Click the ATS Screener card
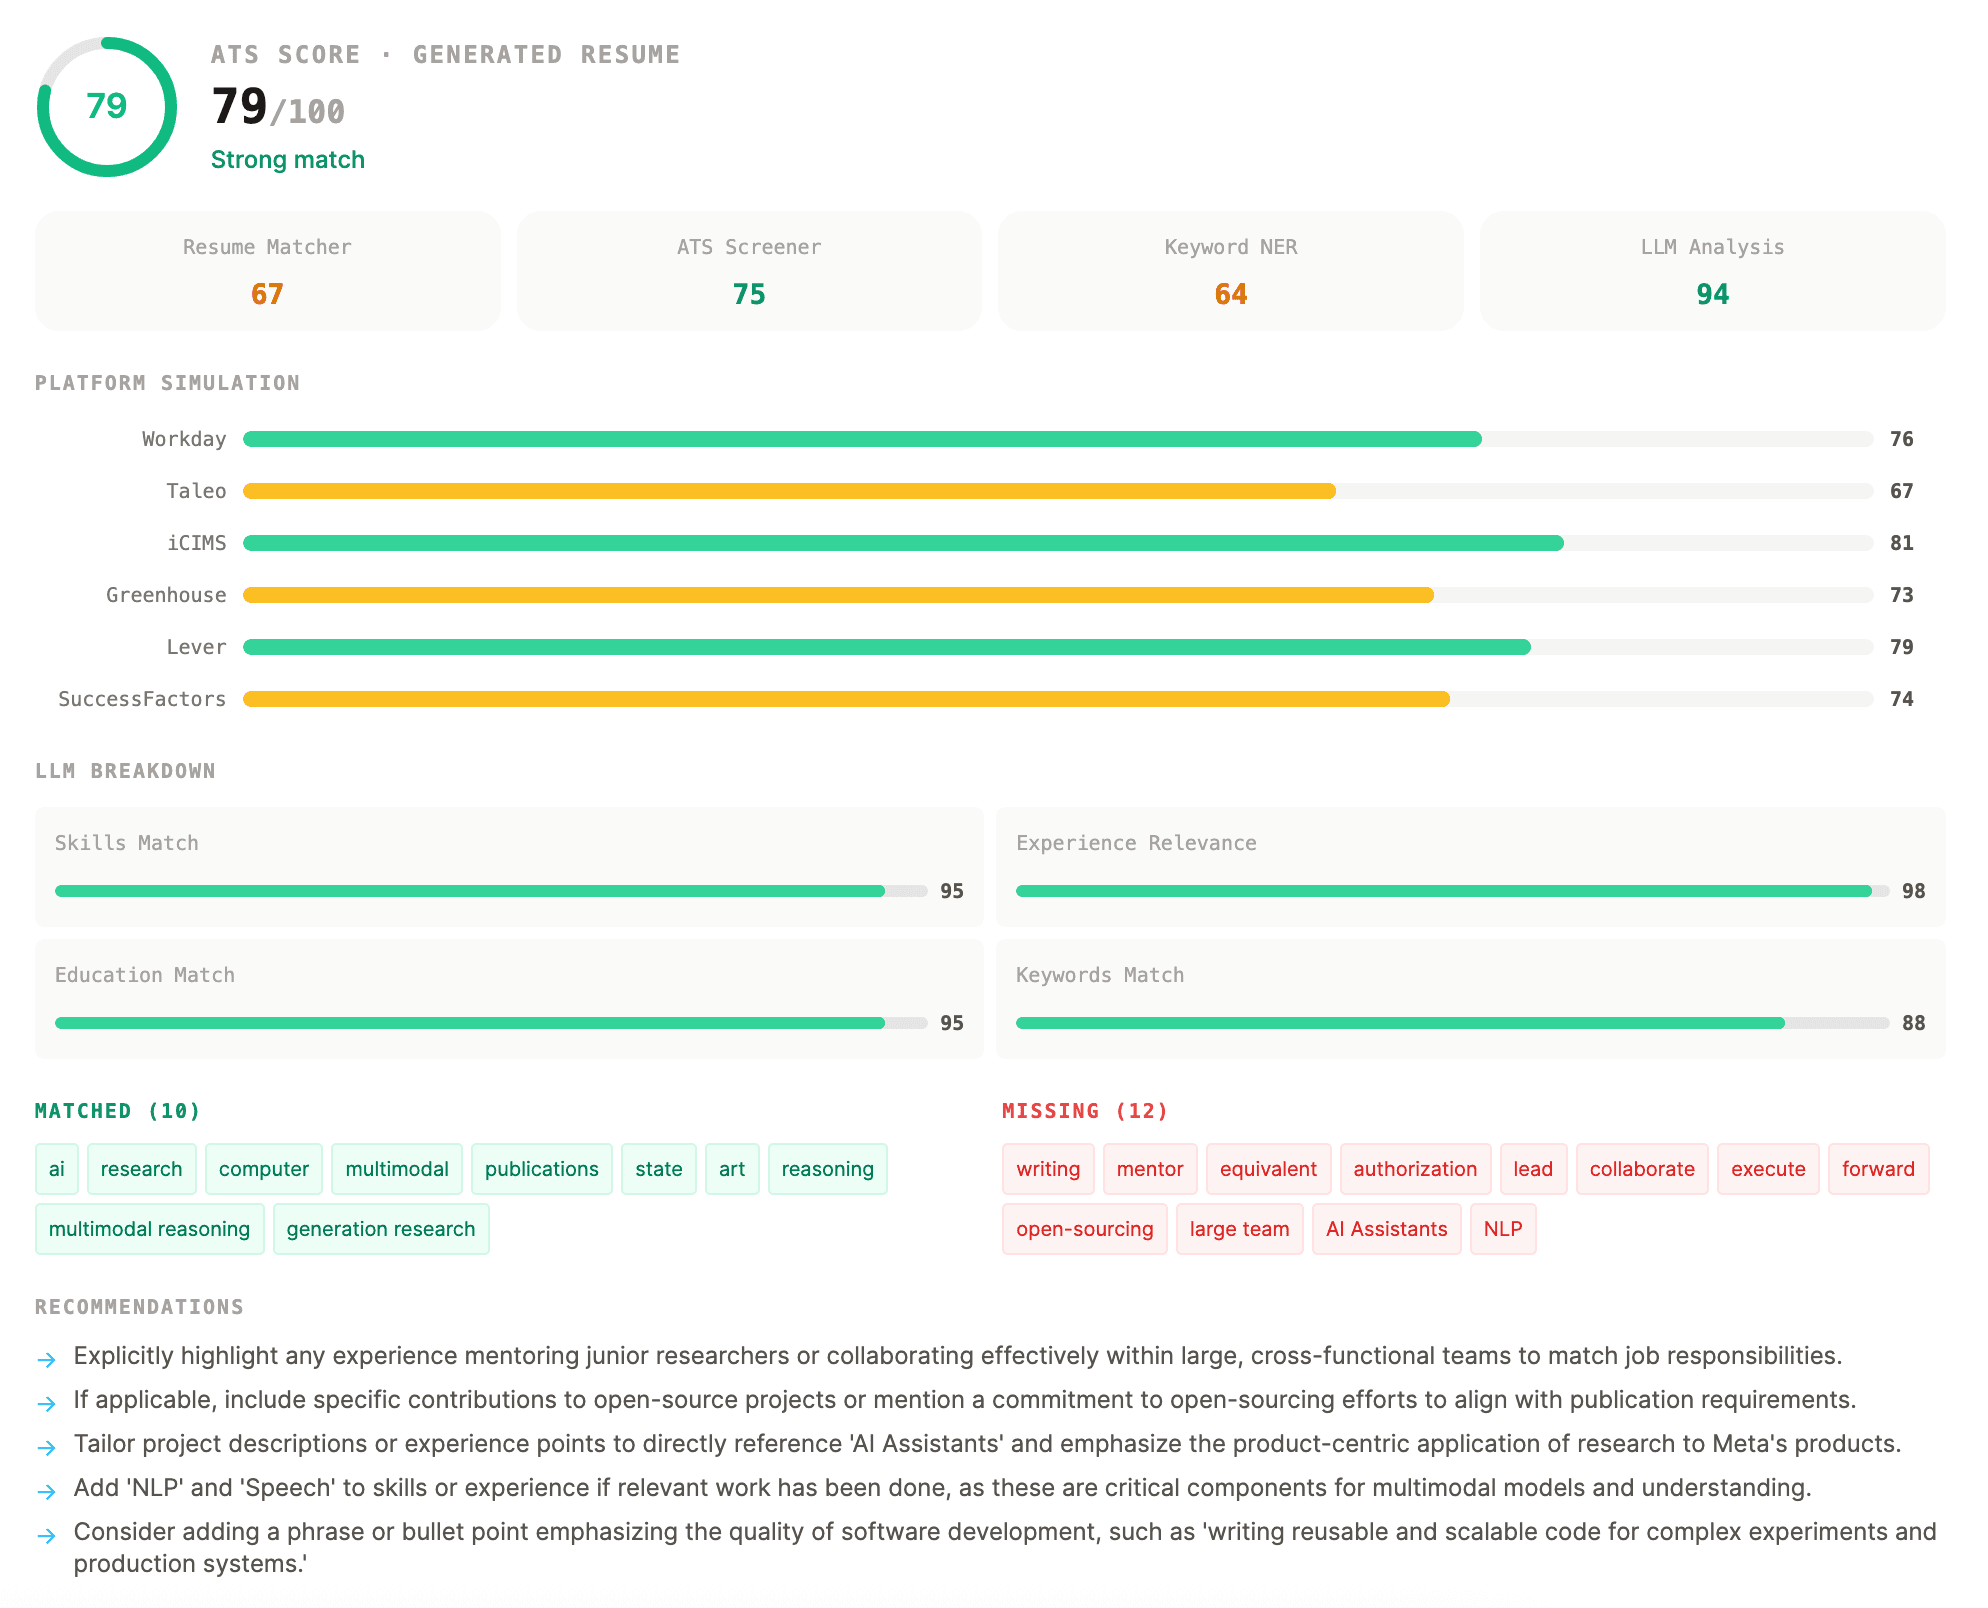Screen dimensions: 1988x1608 coord(748,271)
